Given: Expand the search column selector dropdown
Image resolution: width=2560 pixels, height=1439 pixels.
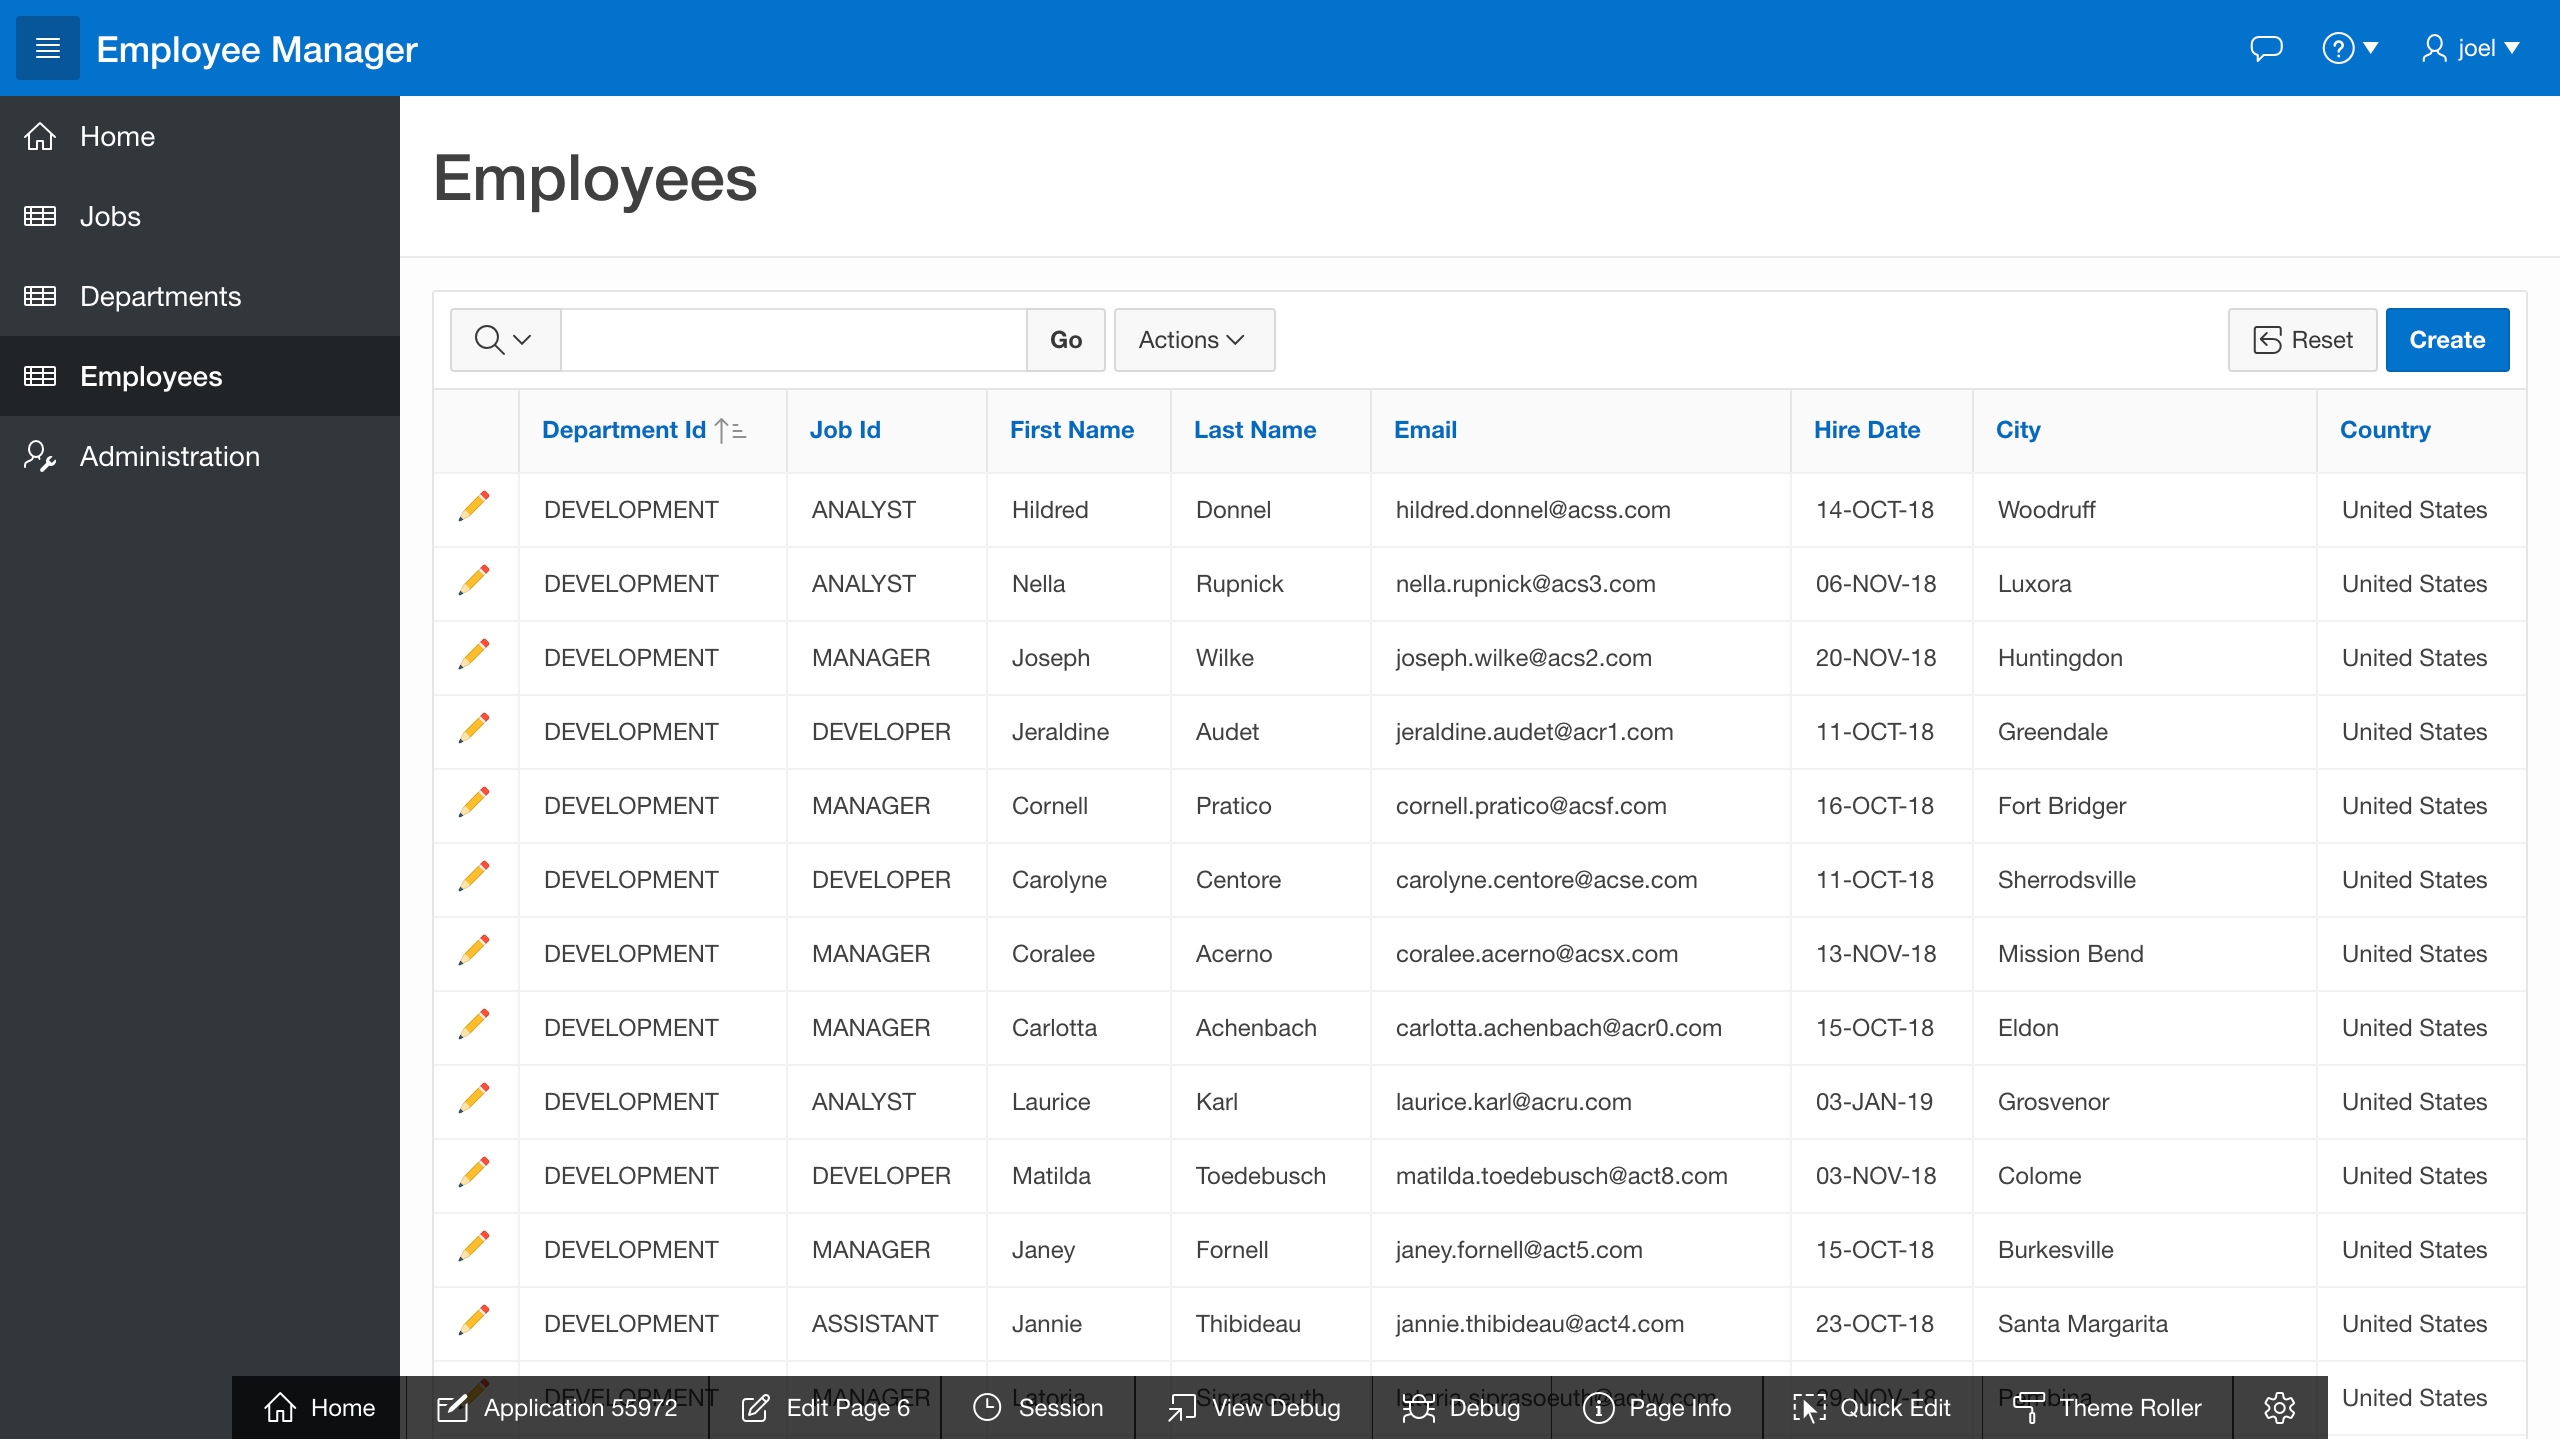Looking at the screenshot, I should (503, 340).
